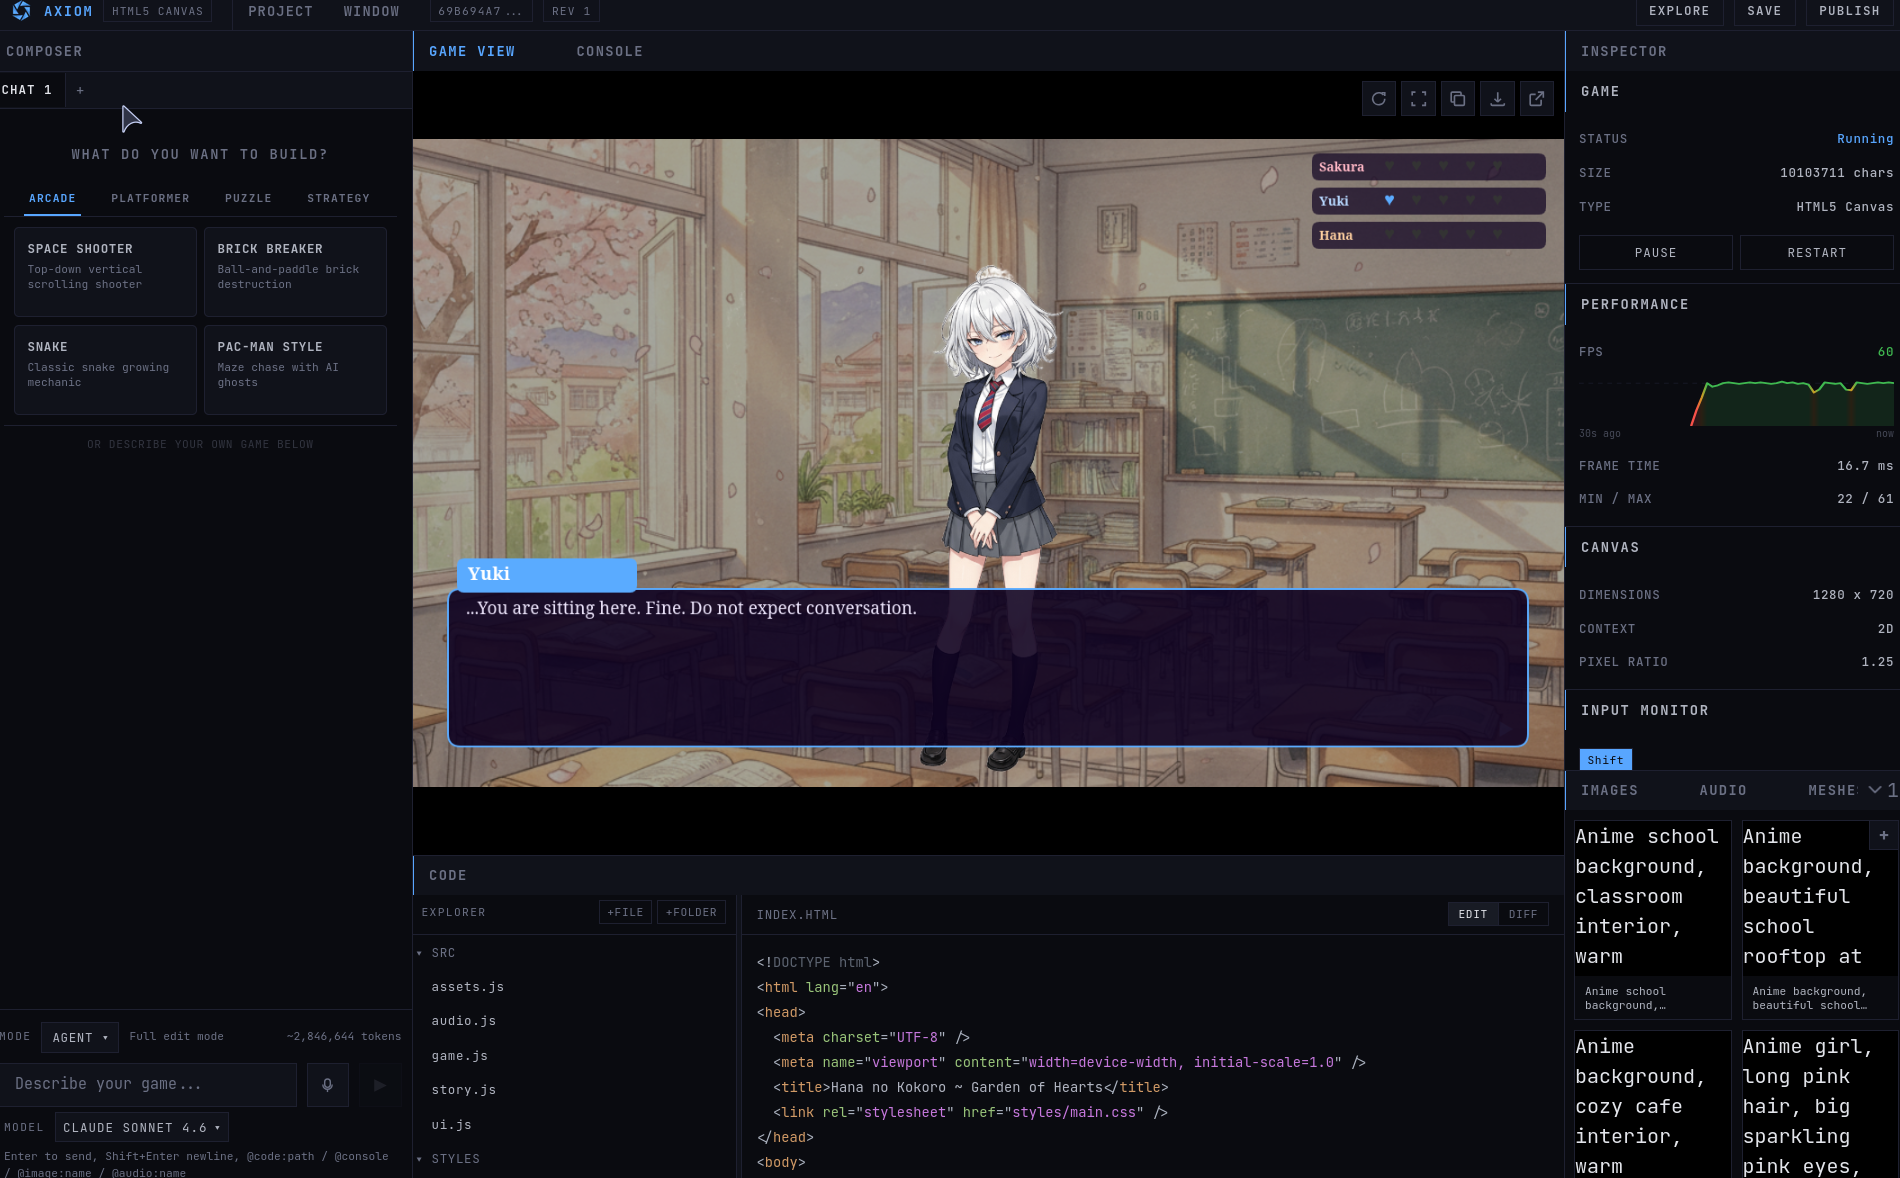Screen dimensions: 1900x1178
Task: Click the REV 1 revision label
Action: pos(571,11)
